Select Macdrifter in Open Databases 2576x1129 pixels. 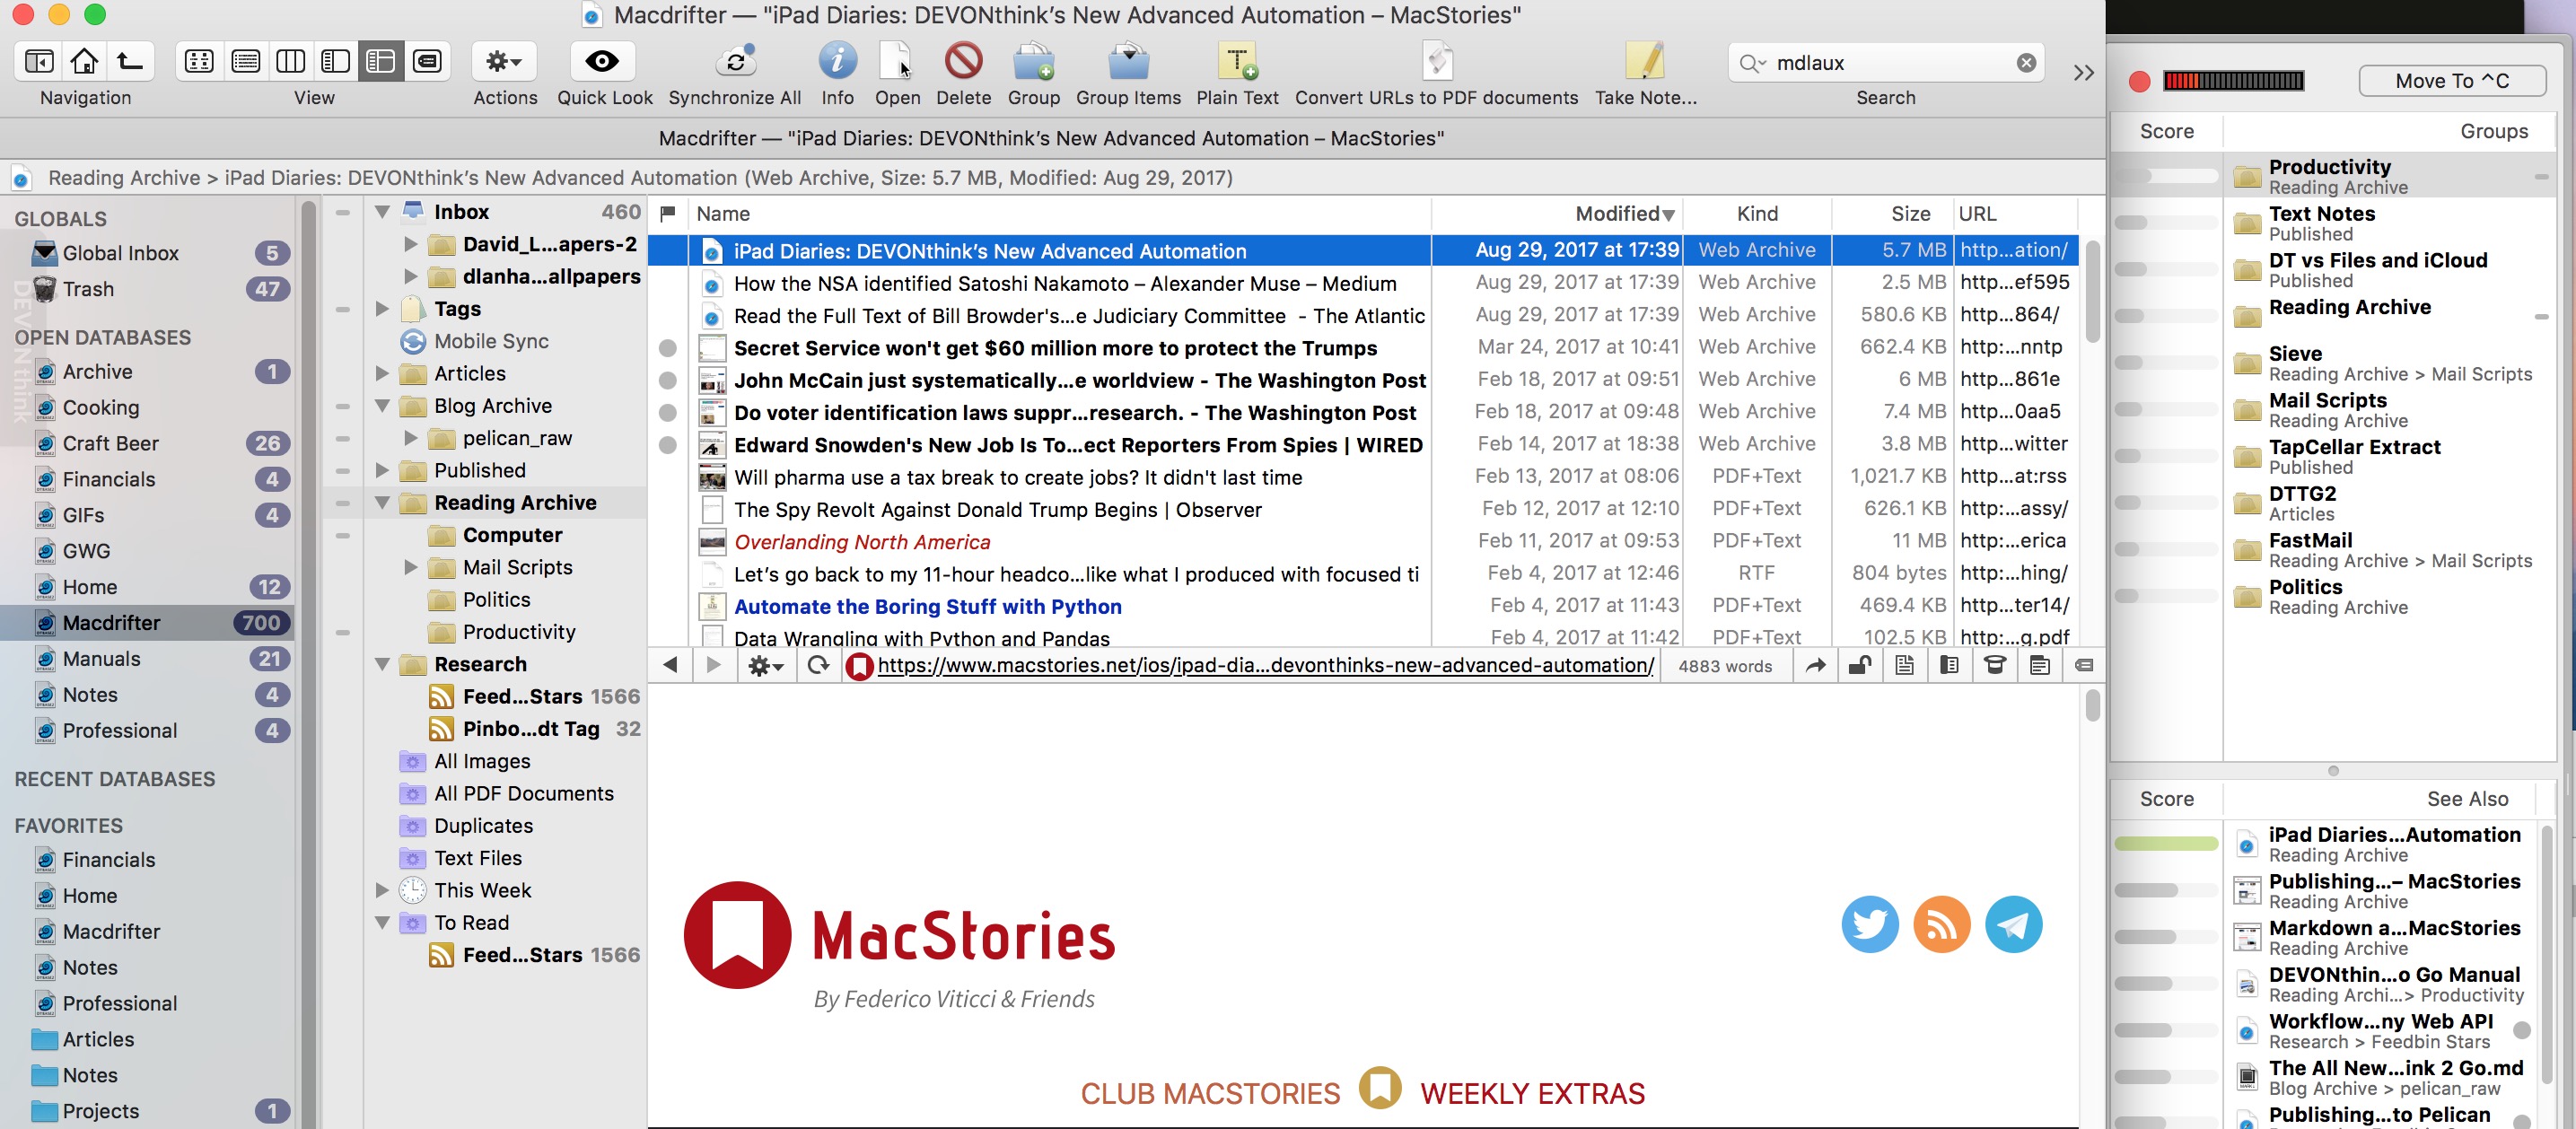(148, 623)
